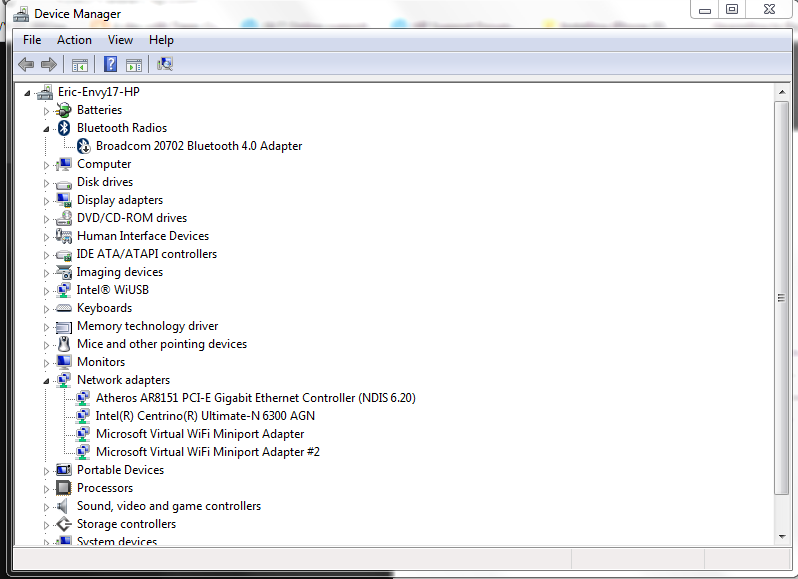Screen dimensions: 798x579
Task: Maximize the Device Manager window
Action: (732, 9)
